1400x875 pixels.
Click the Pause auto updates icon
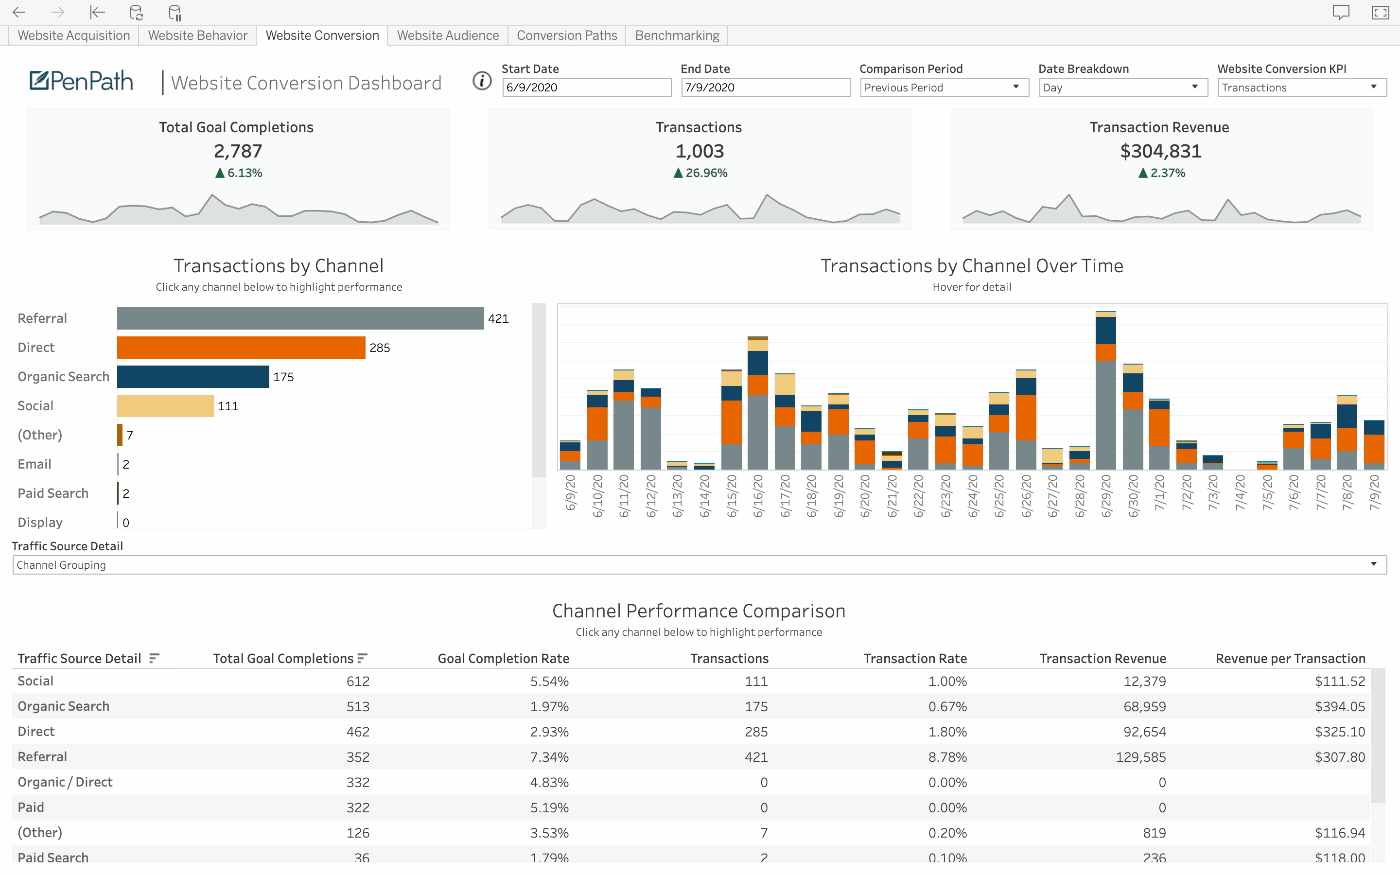(x=175, y=12)
